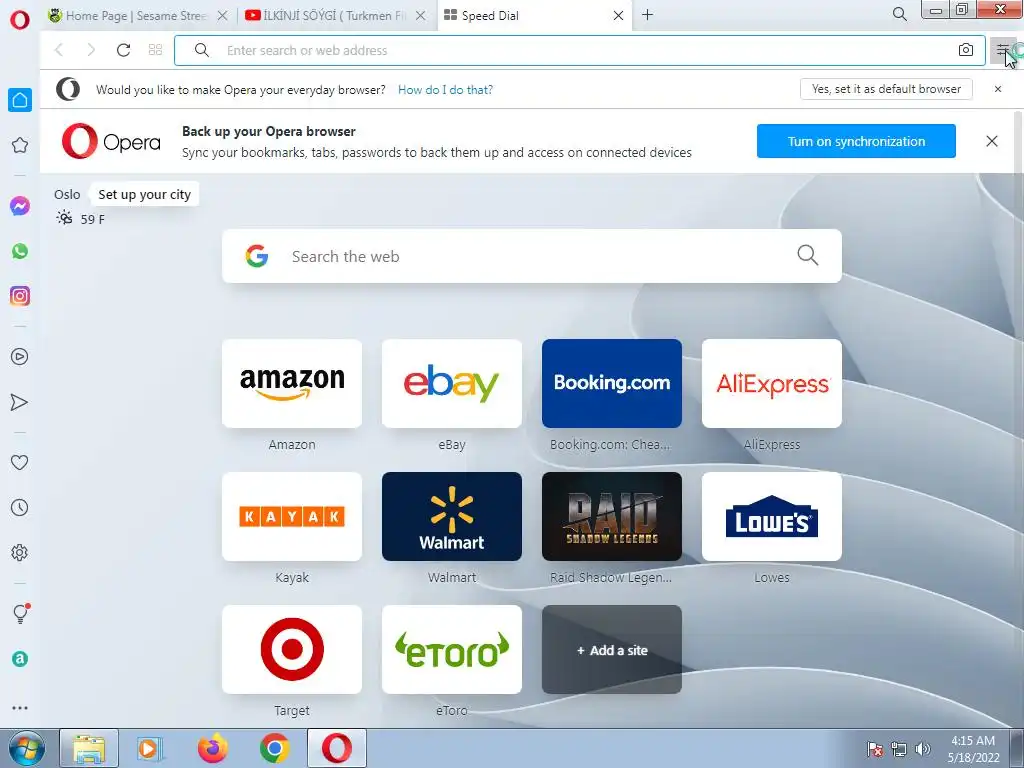Viewport: 1024px width, 768px height.
Task: Switch to the Sesame Street Home Page tab
Action: (x=136, y=16)
